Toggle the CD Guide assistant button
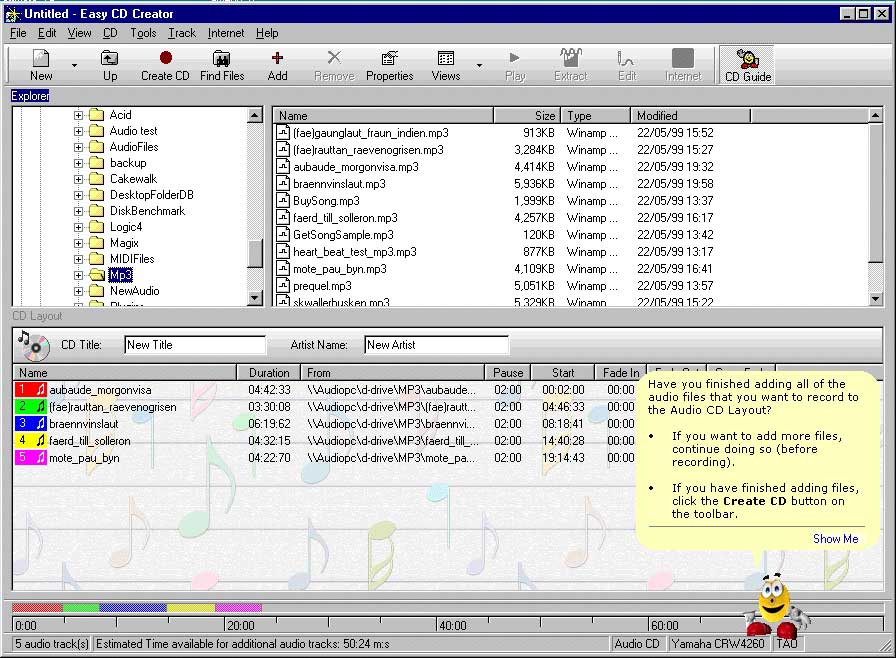This screenshot has height=658, width=896. [747, 65]
